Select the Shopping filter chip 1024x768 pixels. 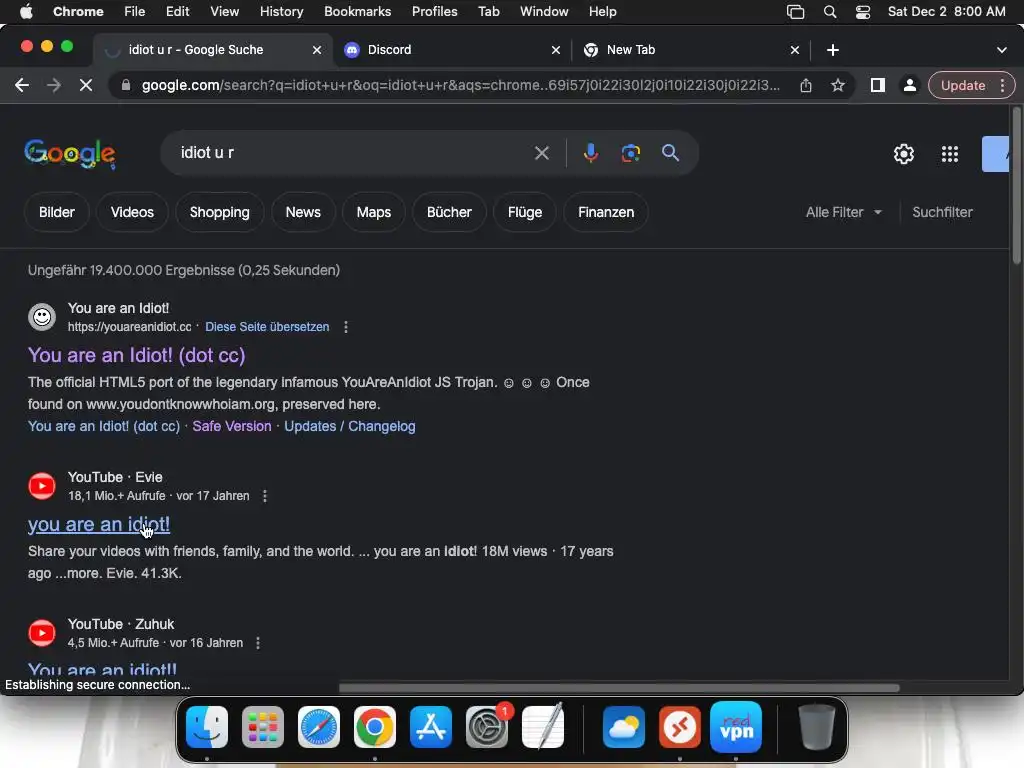219,212
